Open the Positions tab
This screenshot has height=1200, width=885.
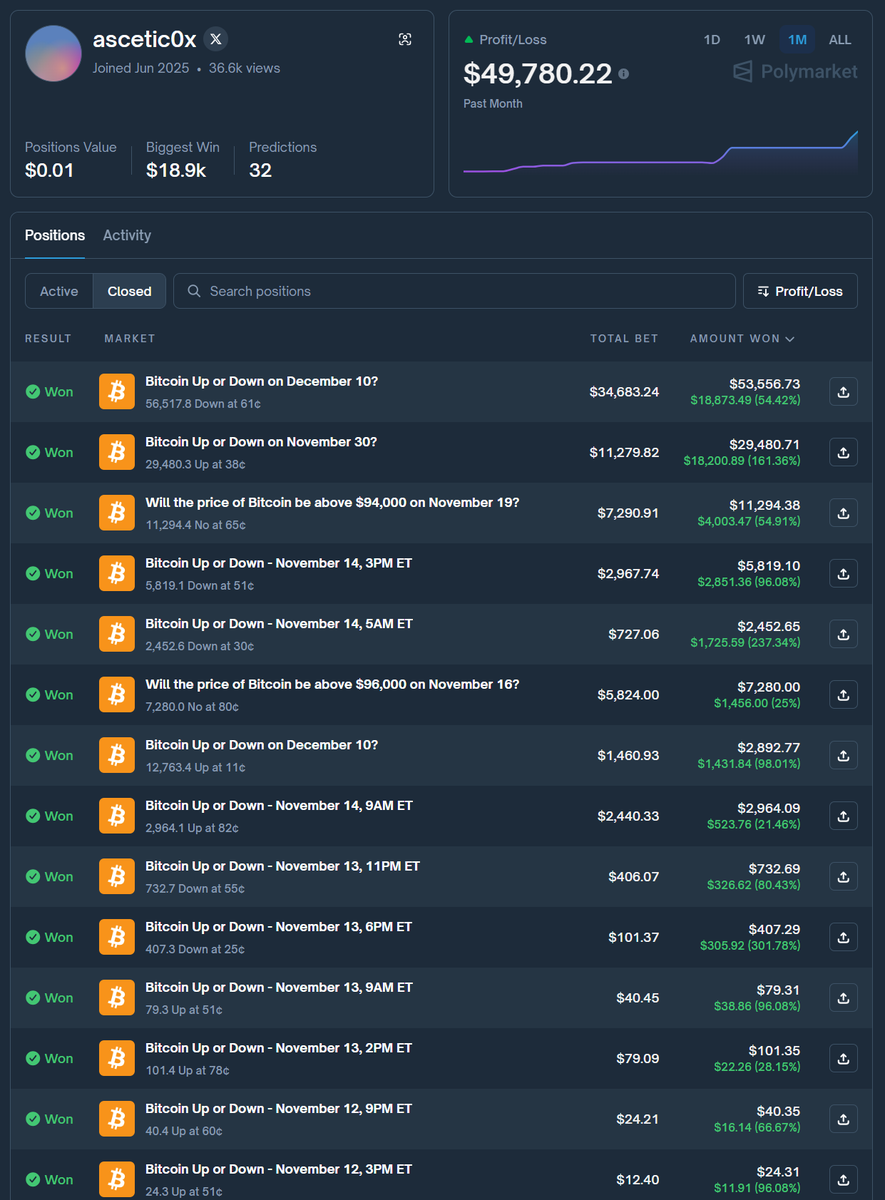coord(55,235)
